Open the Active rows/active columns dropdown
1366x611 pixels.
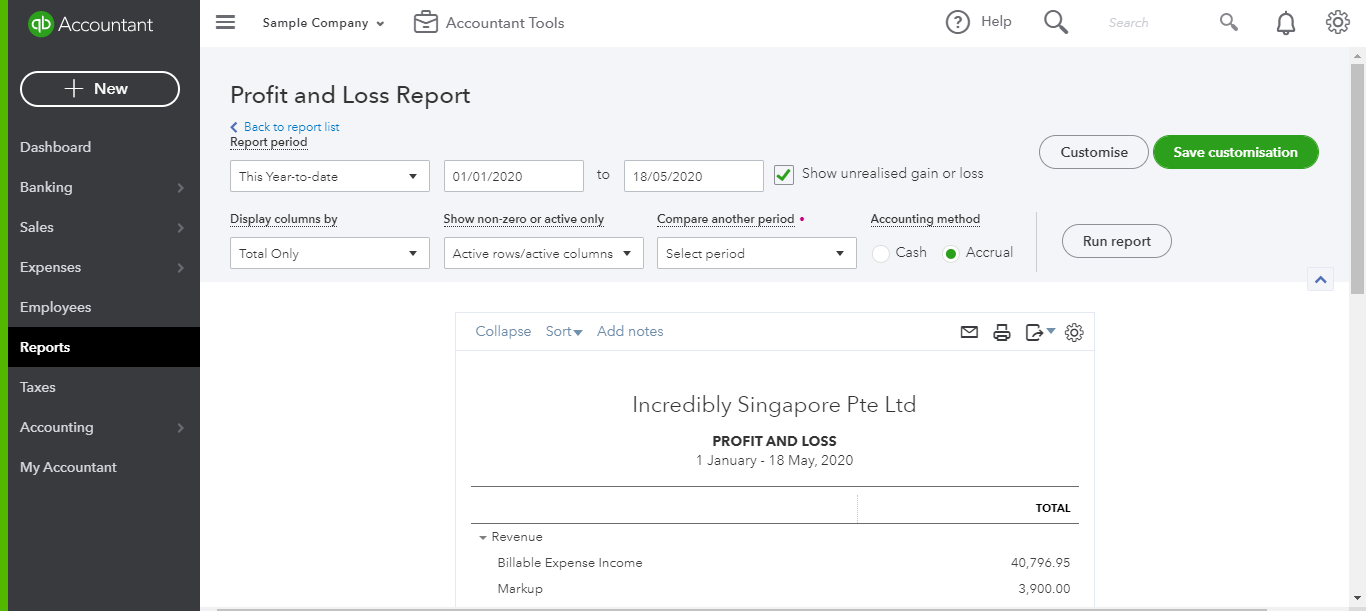coord(544,253)
